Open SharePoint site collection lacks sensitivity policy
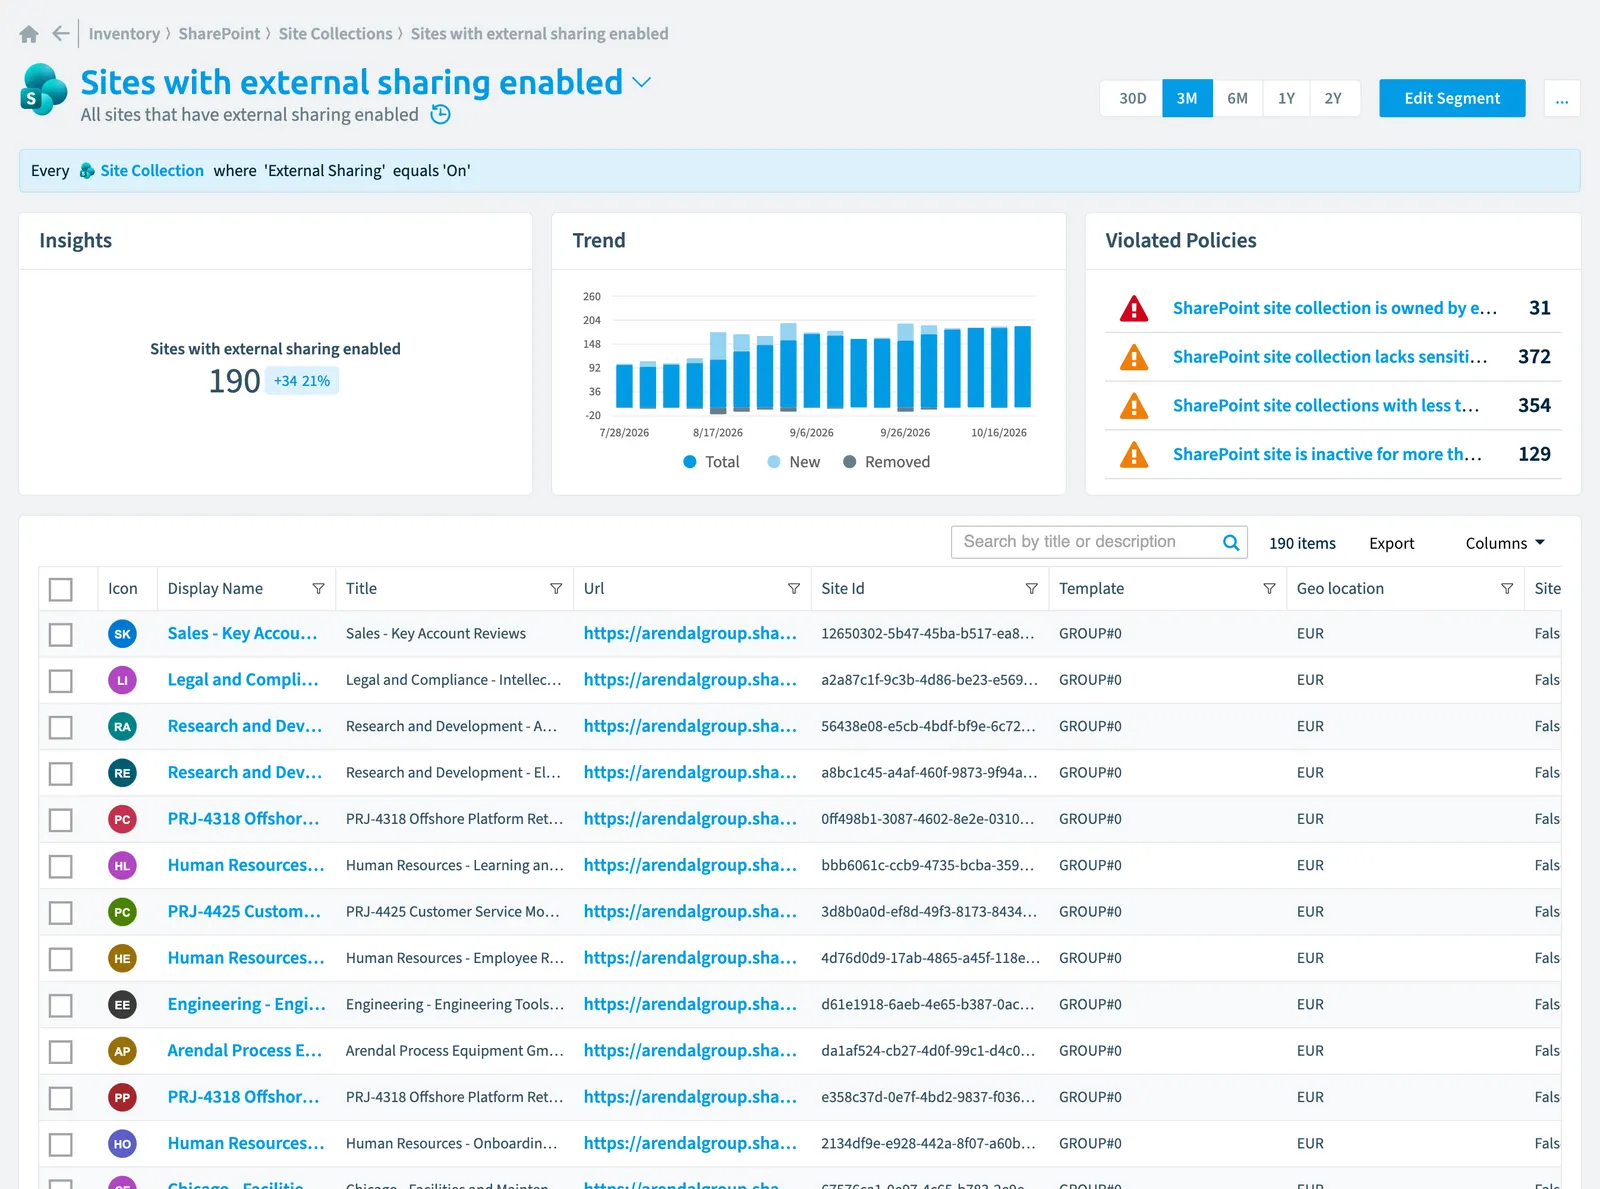The width and height of the screenshot is (1600, 1189). tap(1329, 357)
